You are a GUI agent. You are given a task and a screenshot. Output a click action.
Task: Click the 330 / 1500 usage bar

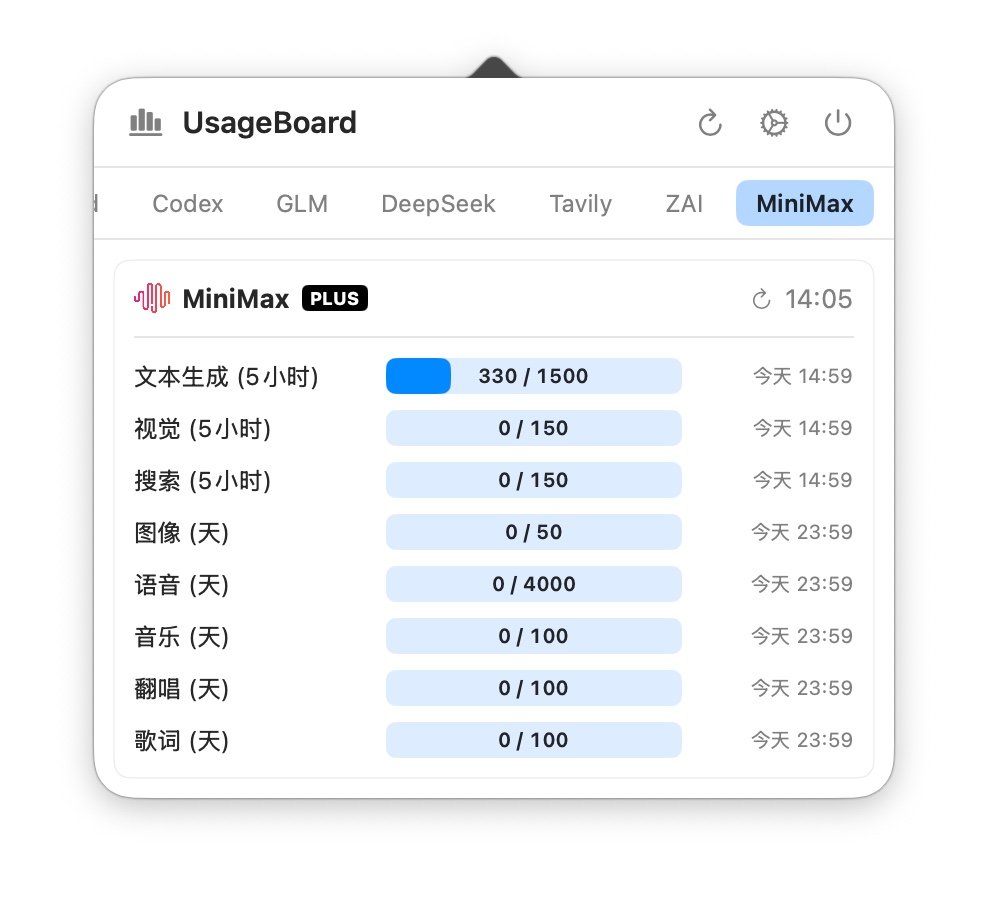point(534,376)
